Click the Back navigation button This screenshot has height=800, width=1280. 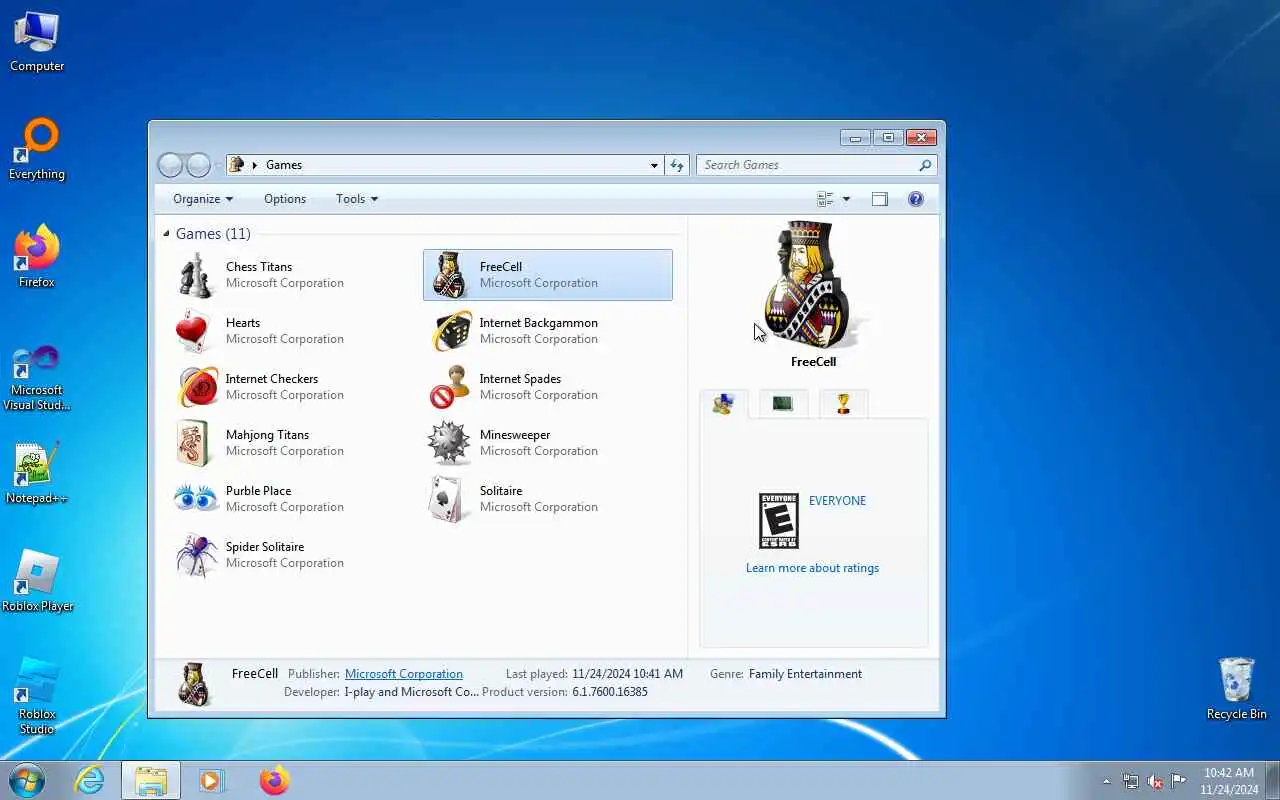click(170, 165)
